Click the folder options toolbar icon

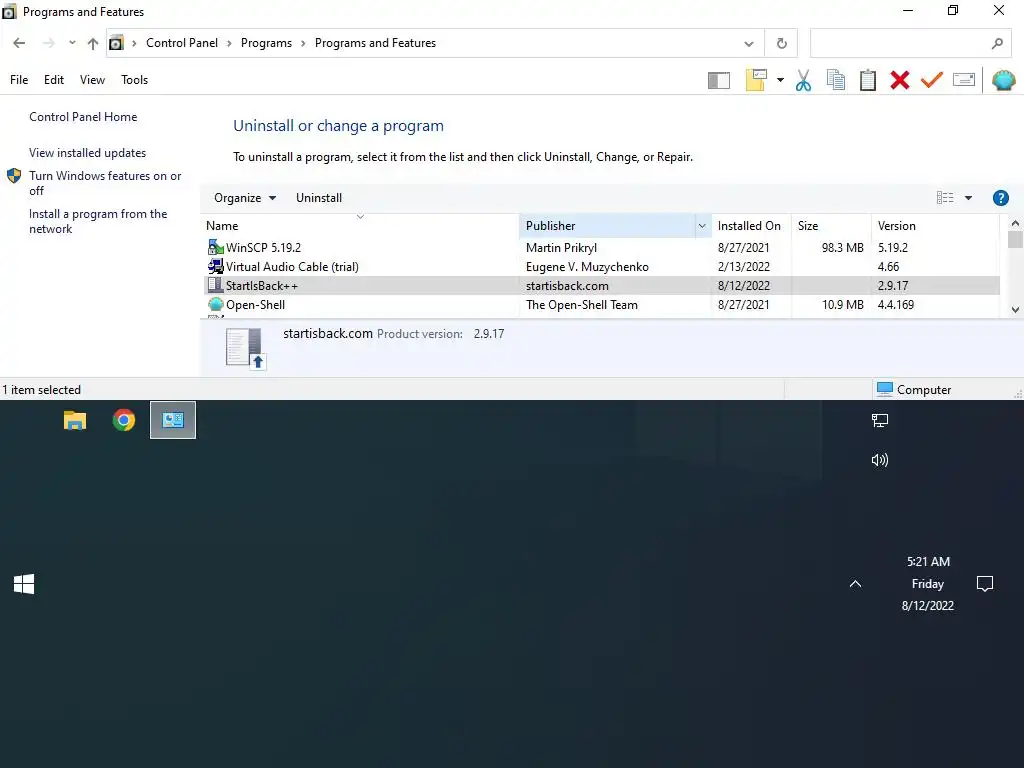(756, 80)
